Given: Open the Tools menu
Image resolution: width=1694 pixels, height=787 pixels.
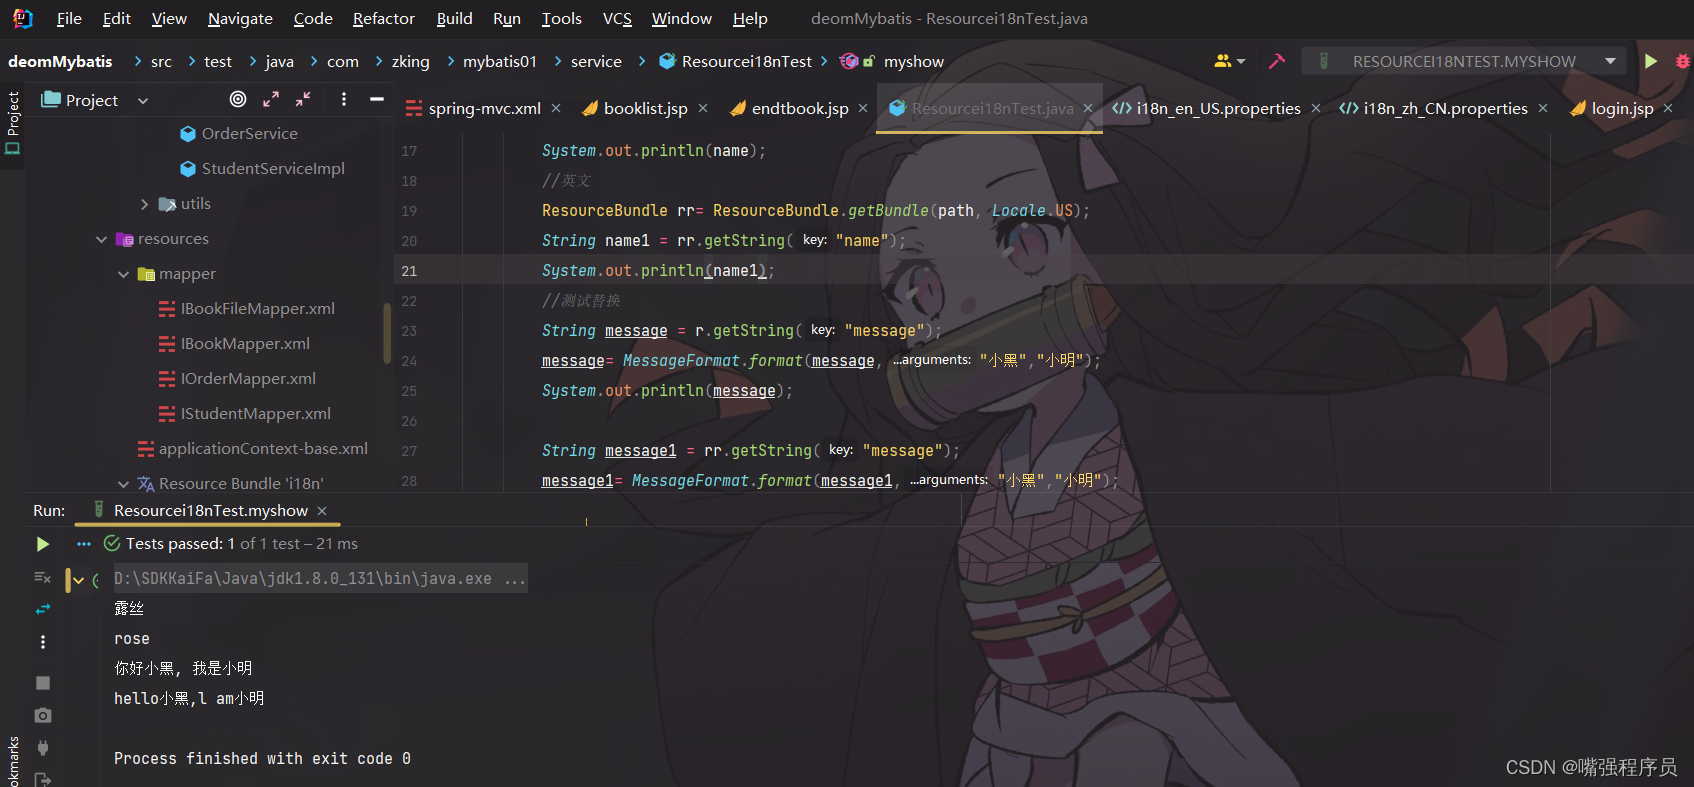Looking at the screenshot, I should click(561, 19).
